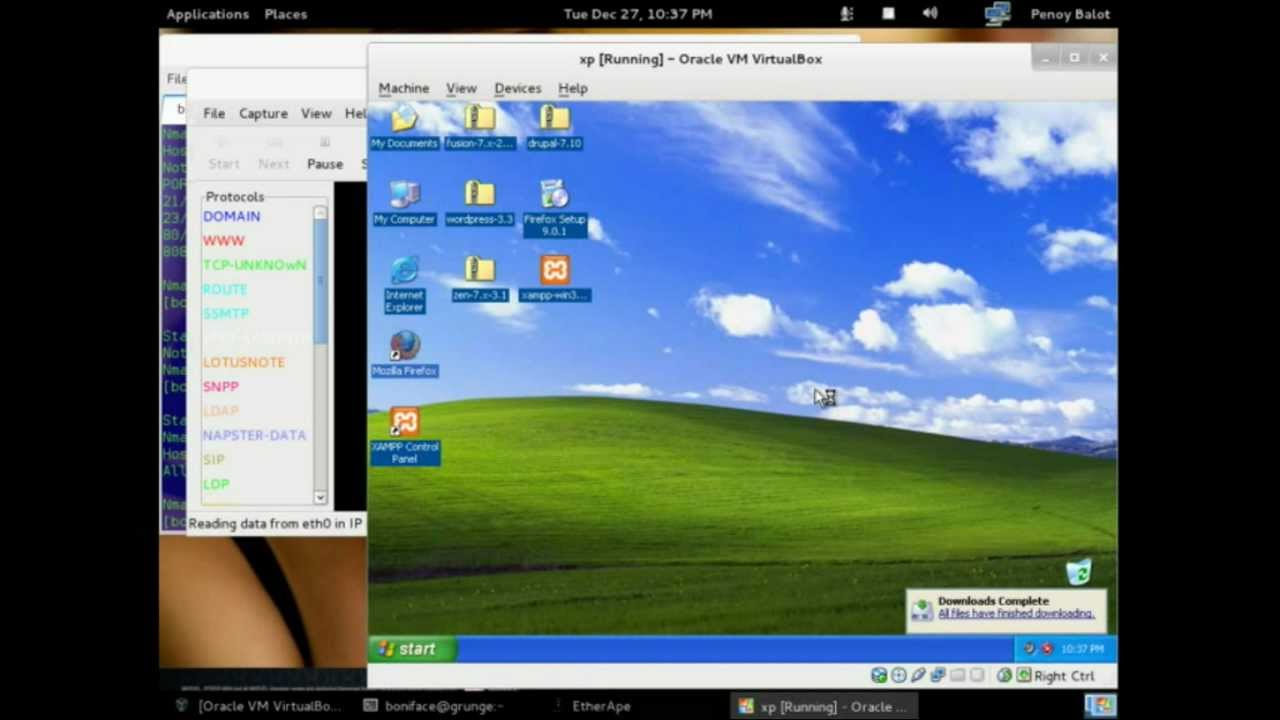Image resolution: width=1280 pixels, height=720 pixels.
Task: Click the Internet Explorer desktop icon
Action: pos(404,285)
